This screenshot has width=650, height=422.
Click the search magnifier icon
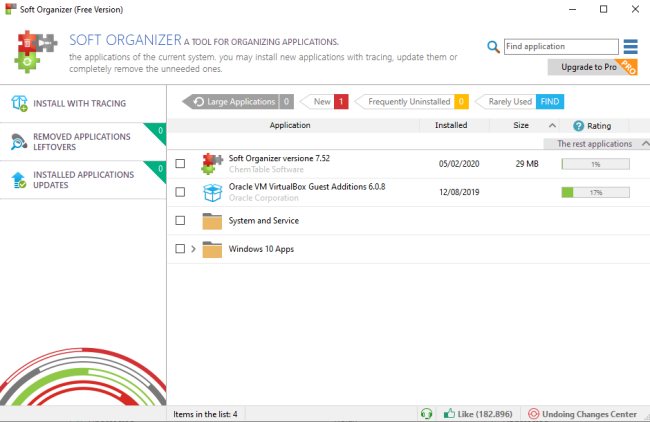[x=493, y=46]
